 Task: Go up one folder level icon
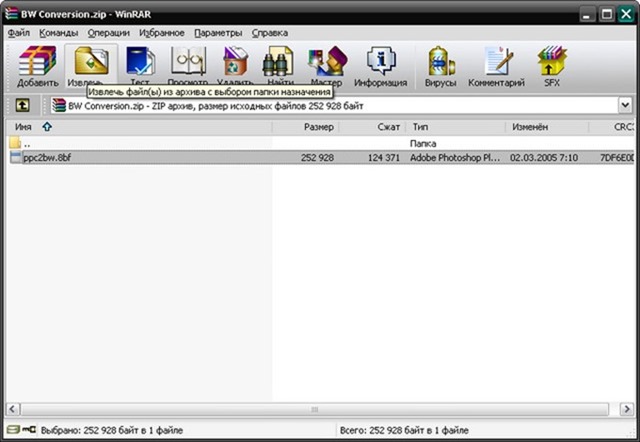click(22, 106)
